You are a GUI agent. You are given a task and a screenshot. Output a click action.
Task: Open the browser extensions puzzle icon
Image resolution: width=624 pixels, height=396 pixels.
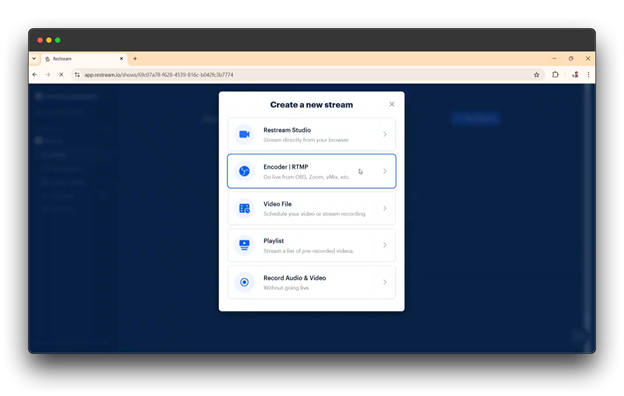click(x=555, y=74)
